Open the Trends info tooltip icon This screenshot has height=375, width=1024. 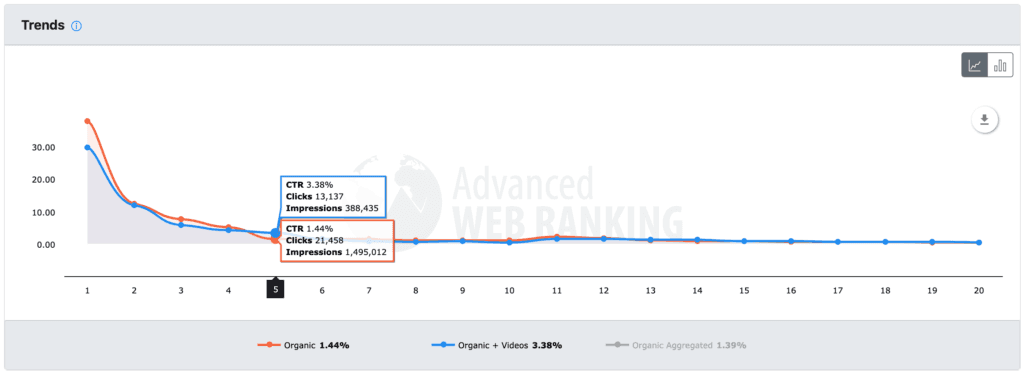click(x=76, y=26)
